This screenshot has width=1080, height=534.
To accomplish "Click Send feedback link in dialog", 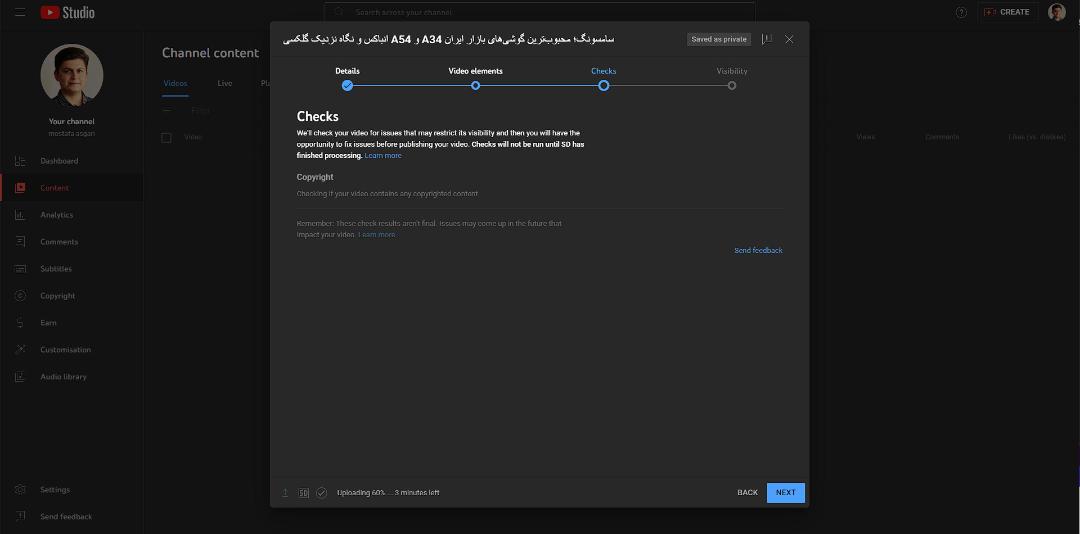I will coord(758,251).
